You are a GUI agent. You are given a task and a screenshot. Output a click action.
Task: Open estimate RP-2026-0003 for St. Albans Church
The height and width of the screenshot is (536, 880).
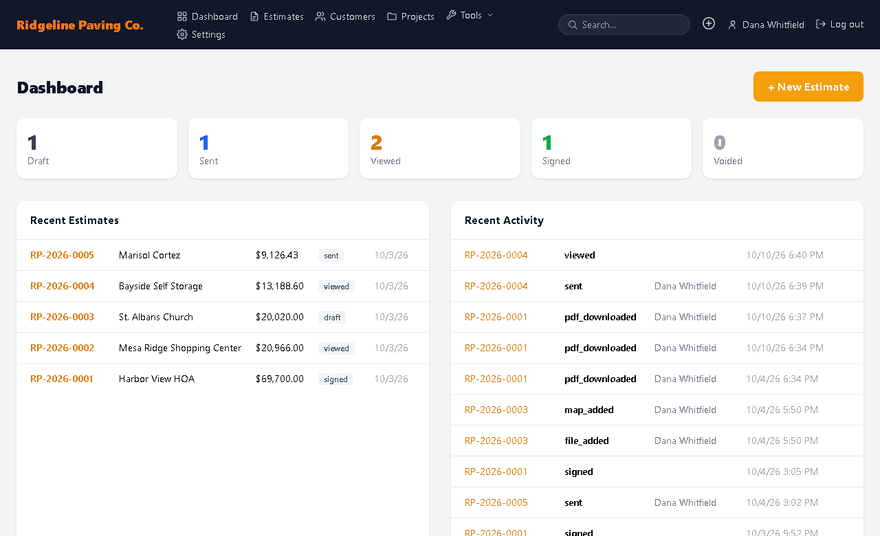coord(62,317)
